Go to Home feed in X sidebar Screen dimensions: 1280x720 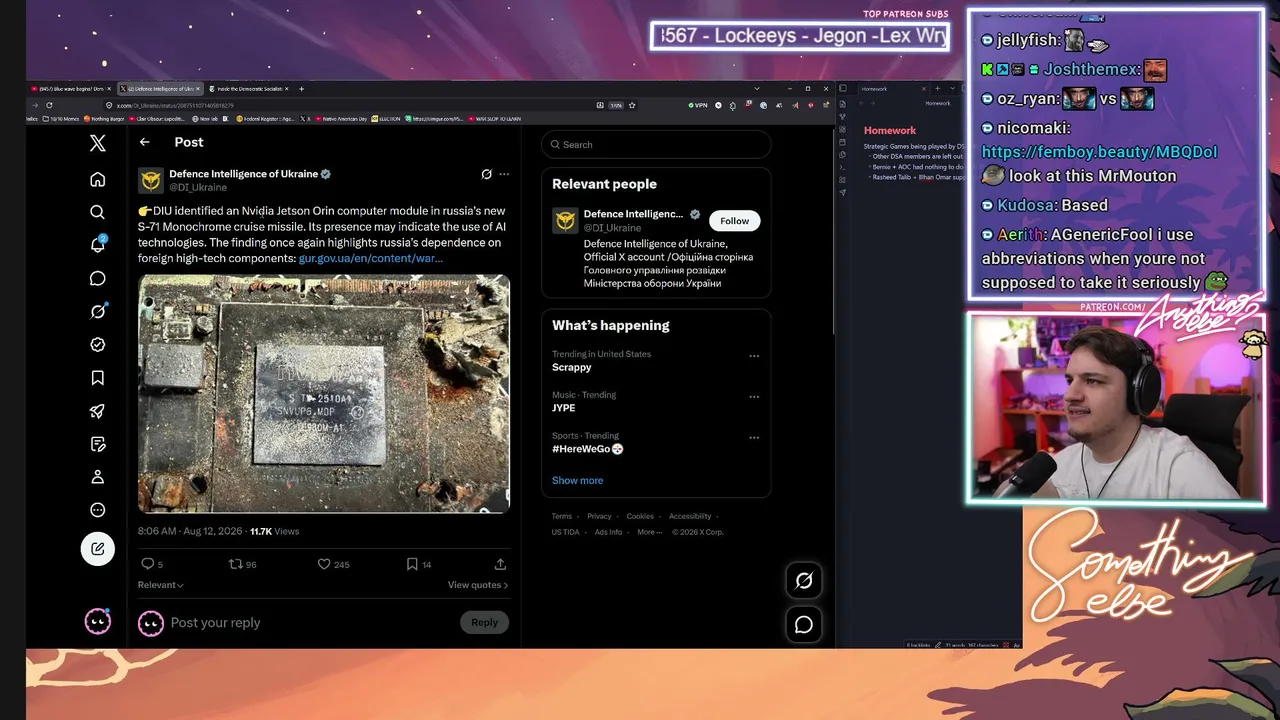(x=97, y=179)
